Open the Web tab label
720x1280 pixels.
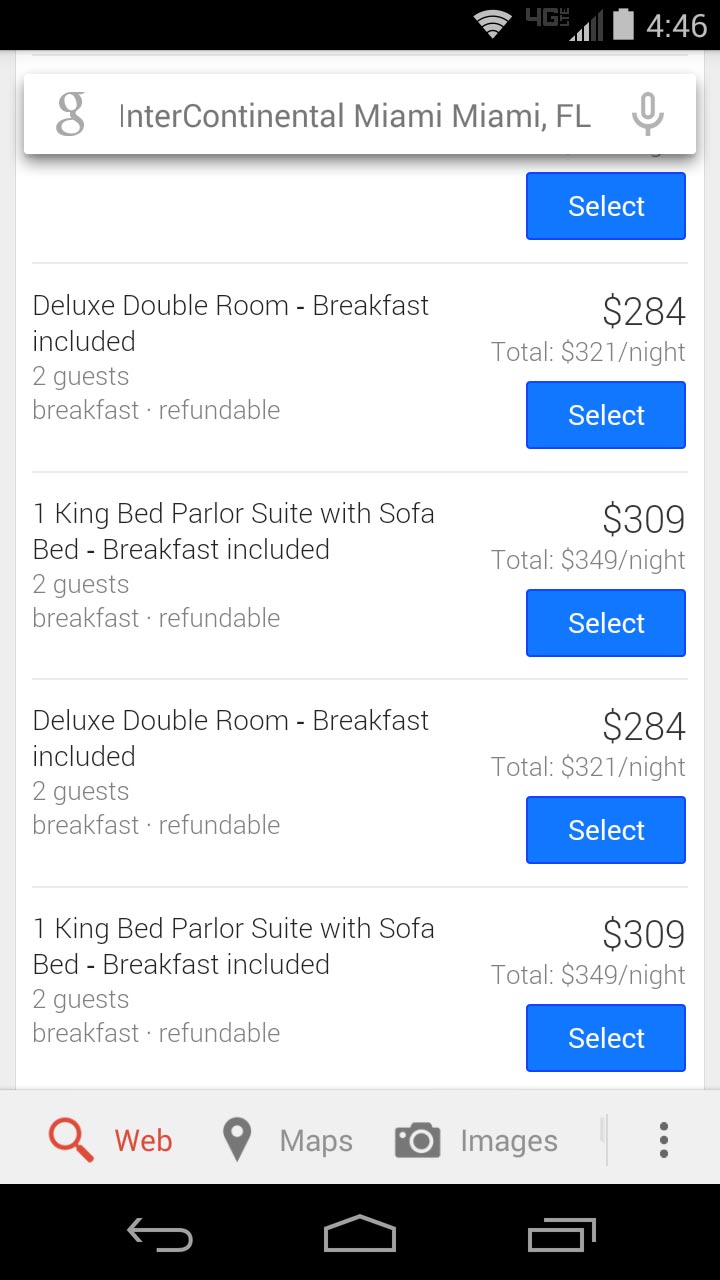point(143,1140)
